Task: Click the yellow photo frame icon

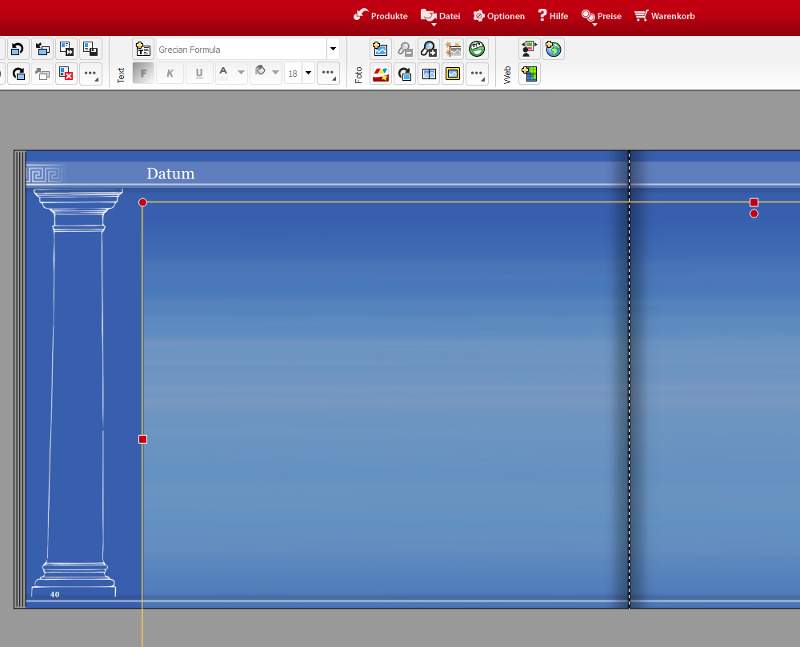Action: [x=452, y=74]
